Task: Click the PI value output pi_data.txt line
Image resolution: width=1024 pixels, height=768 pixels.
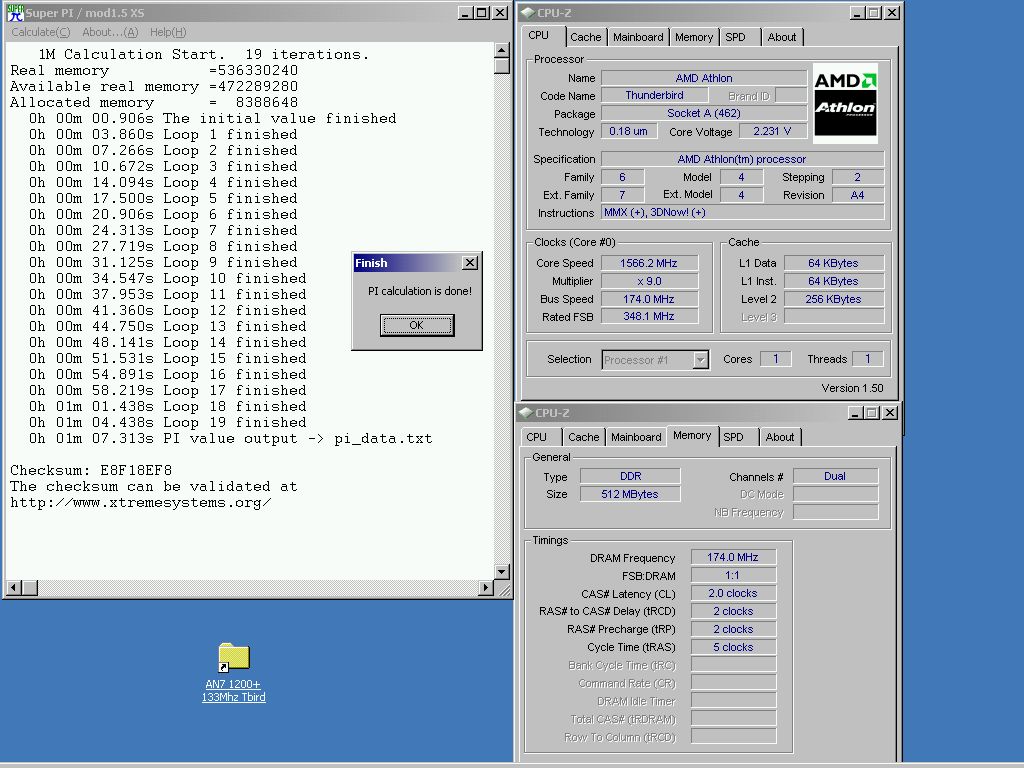Action: [x=230, y=439]
